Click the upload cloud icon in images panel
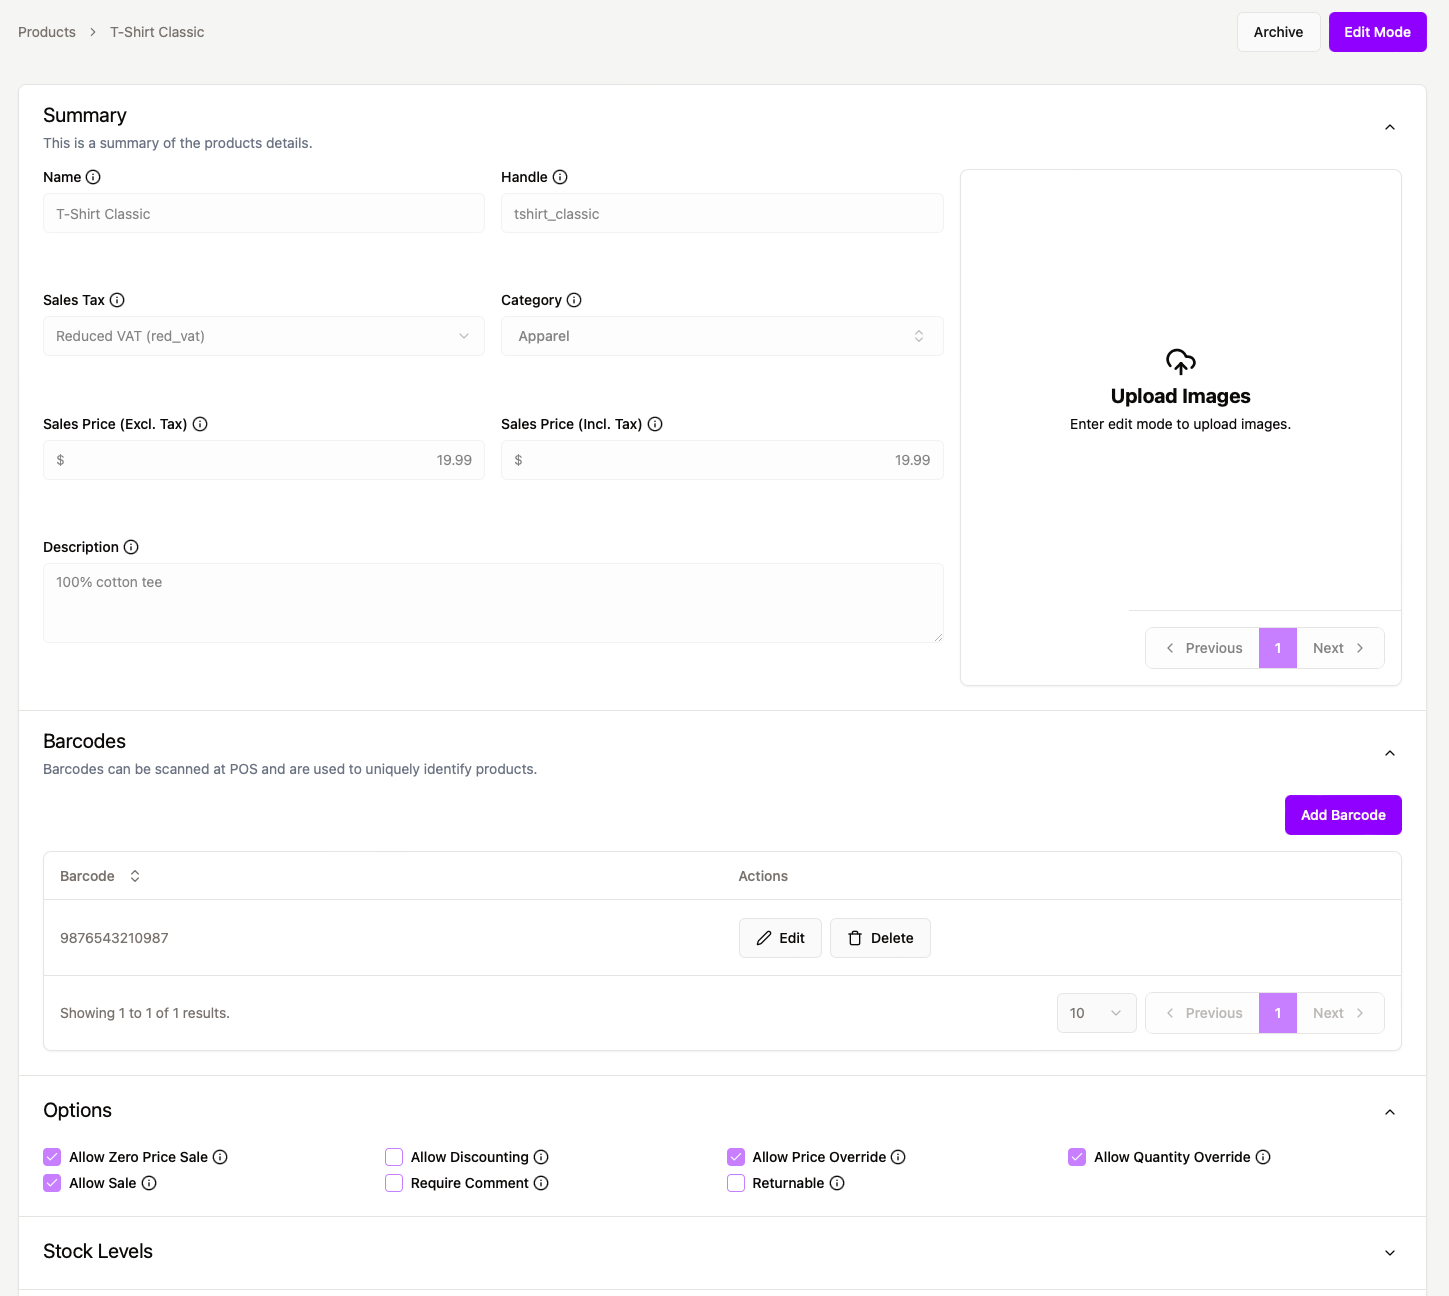The width and height of the screenshot is (1449, 1296). pos(1180,362)
